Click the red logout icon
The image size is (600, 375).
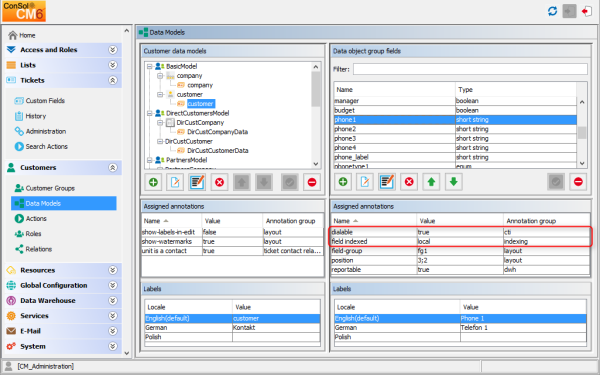coord(586,11)
